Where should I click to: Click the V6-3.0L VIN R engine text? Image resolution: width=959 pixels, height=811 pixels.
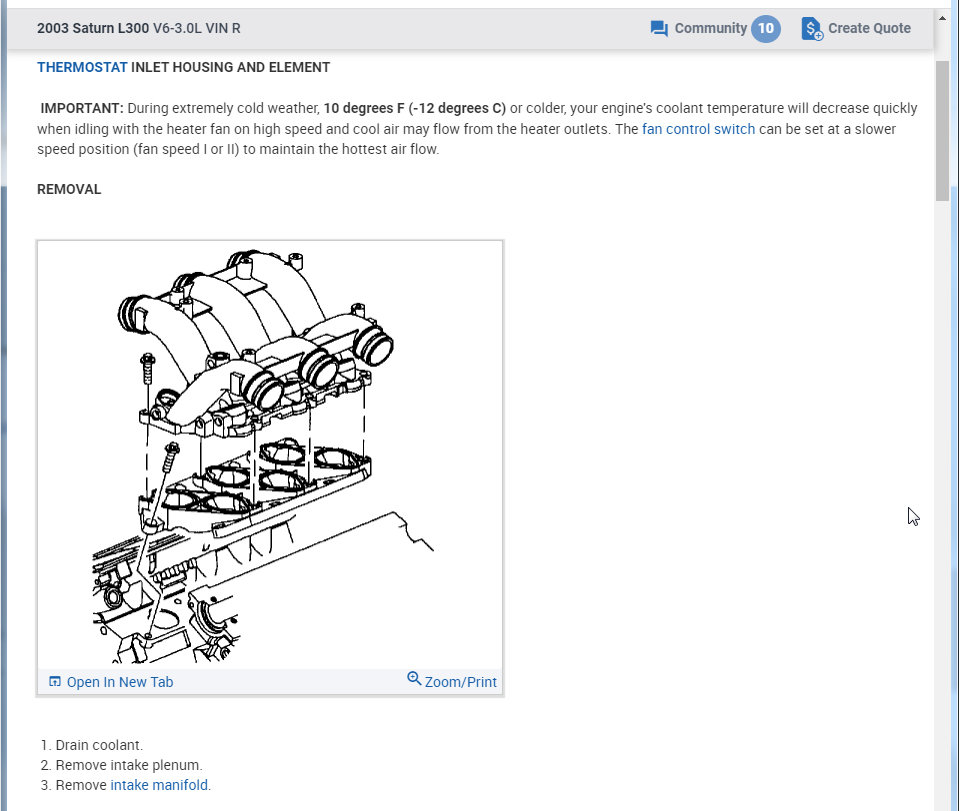(197, 28)
